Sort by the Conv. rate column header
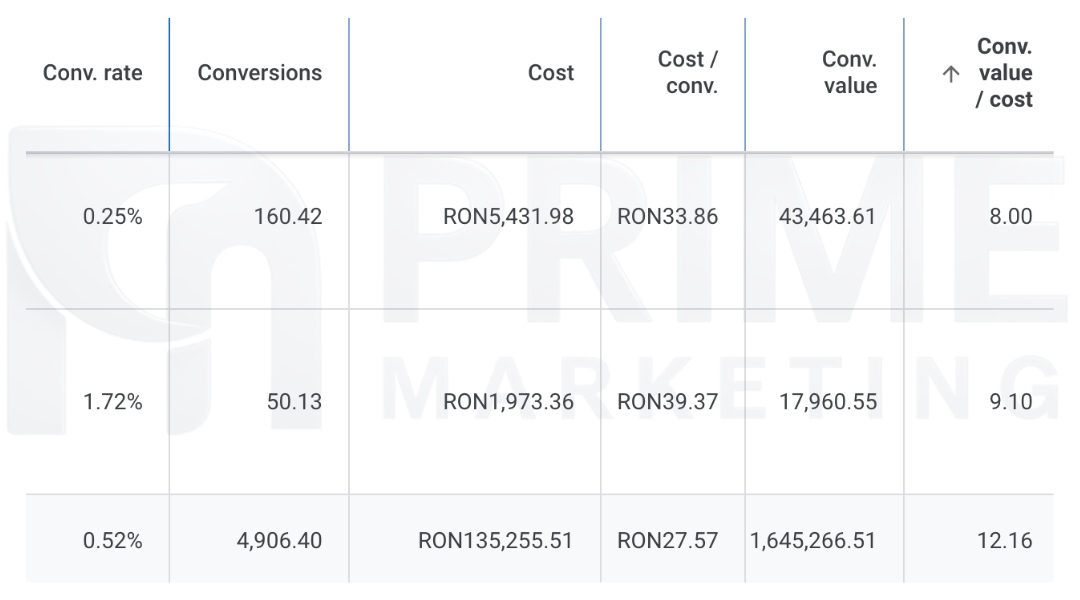The width and height of the screenshot is (1080, 600). tap(93, 73)
